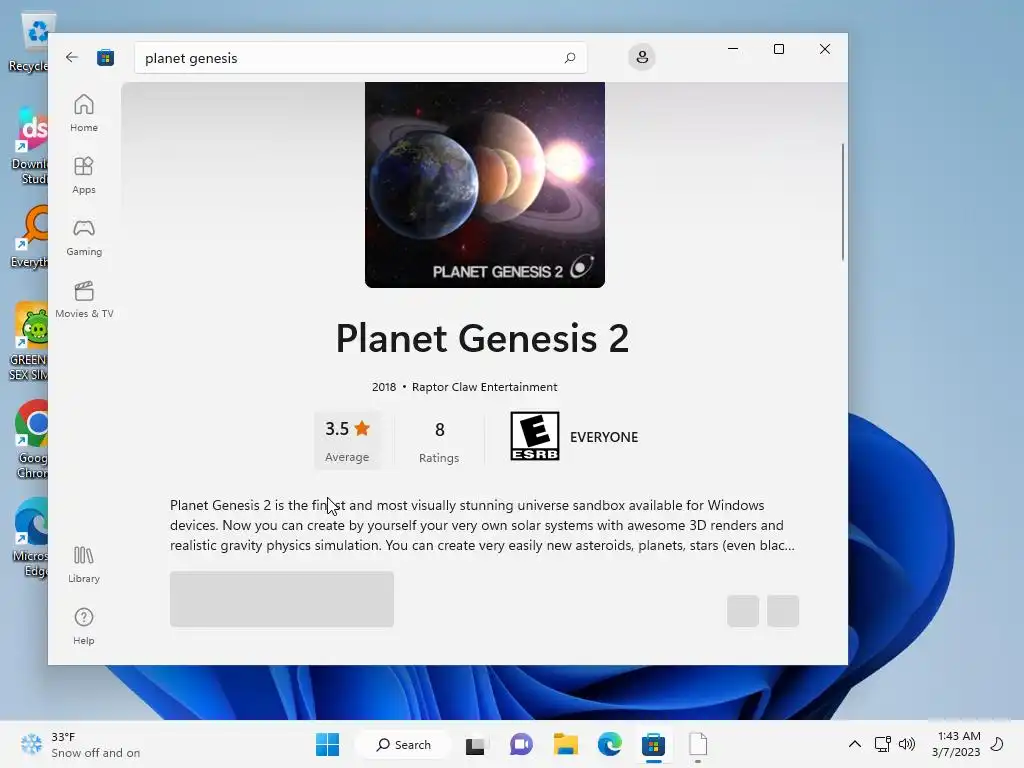Click the search magnifier icon in search box
This screenshot has height=768, width=1024.
pyautogui.click(x=569, y=57)
